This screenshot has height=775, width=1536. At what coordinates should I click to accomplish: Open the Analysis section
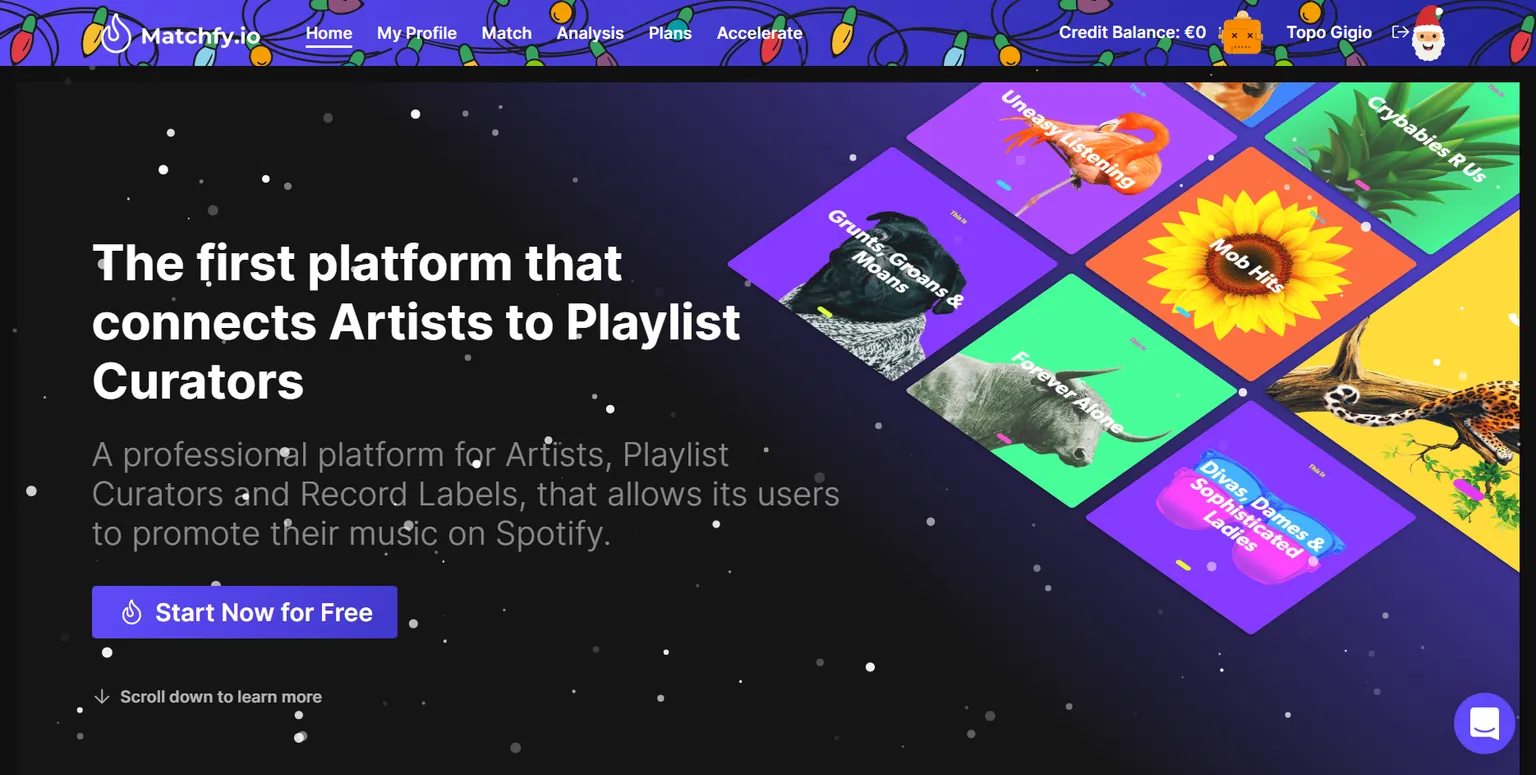click(x=590, y=33)
